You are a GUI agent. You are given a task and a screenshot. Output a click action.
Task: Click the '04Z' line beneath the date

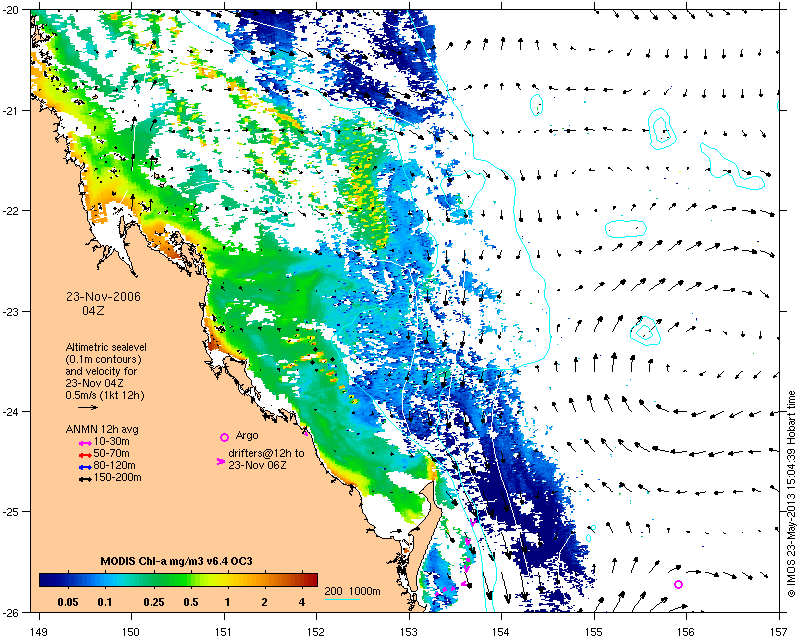[x=93, y=310]
